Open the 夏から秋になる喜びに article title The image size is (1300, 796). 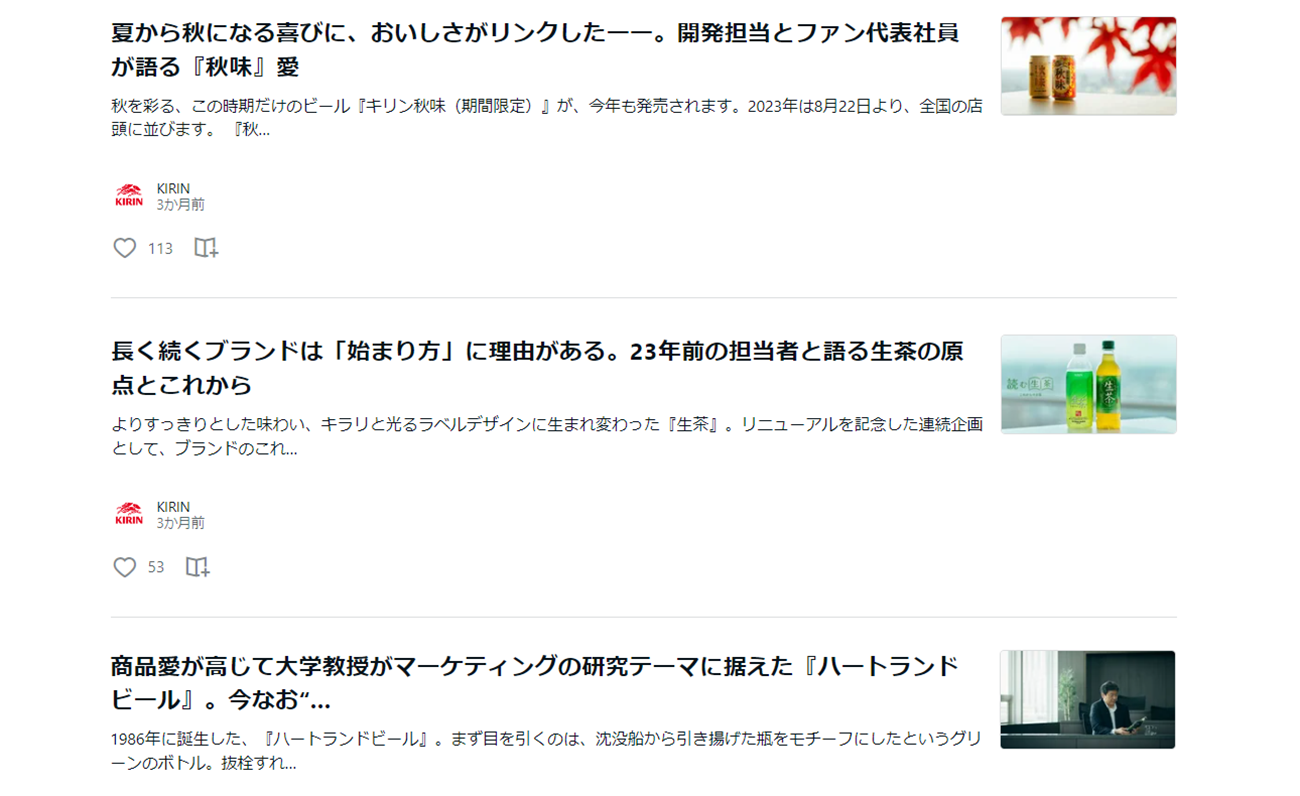point(535,49)
